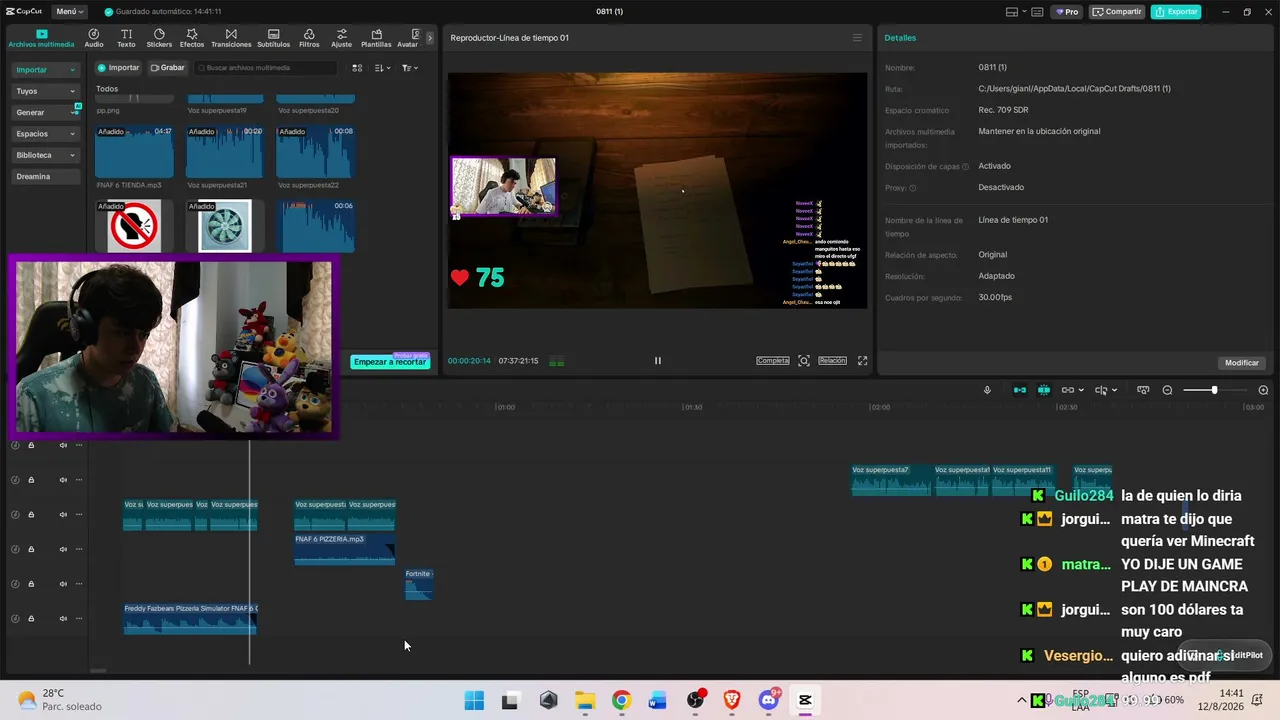This screenshot has height=720, width=1280.
Task: Select the FNAF 6 PIZZERIA.mp3 timeline clip
Action: pos(344,549)
